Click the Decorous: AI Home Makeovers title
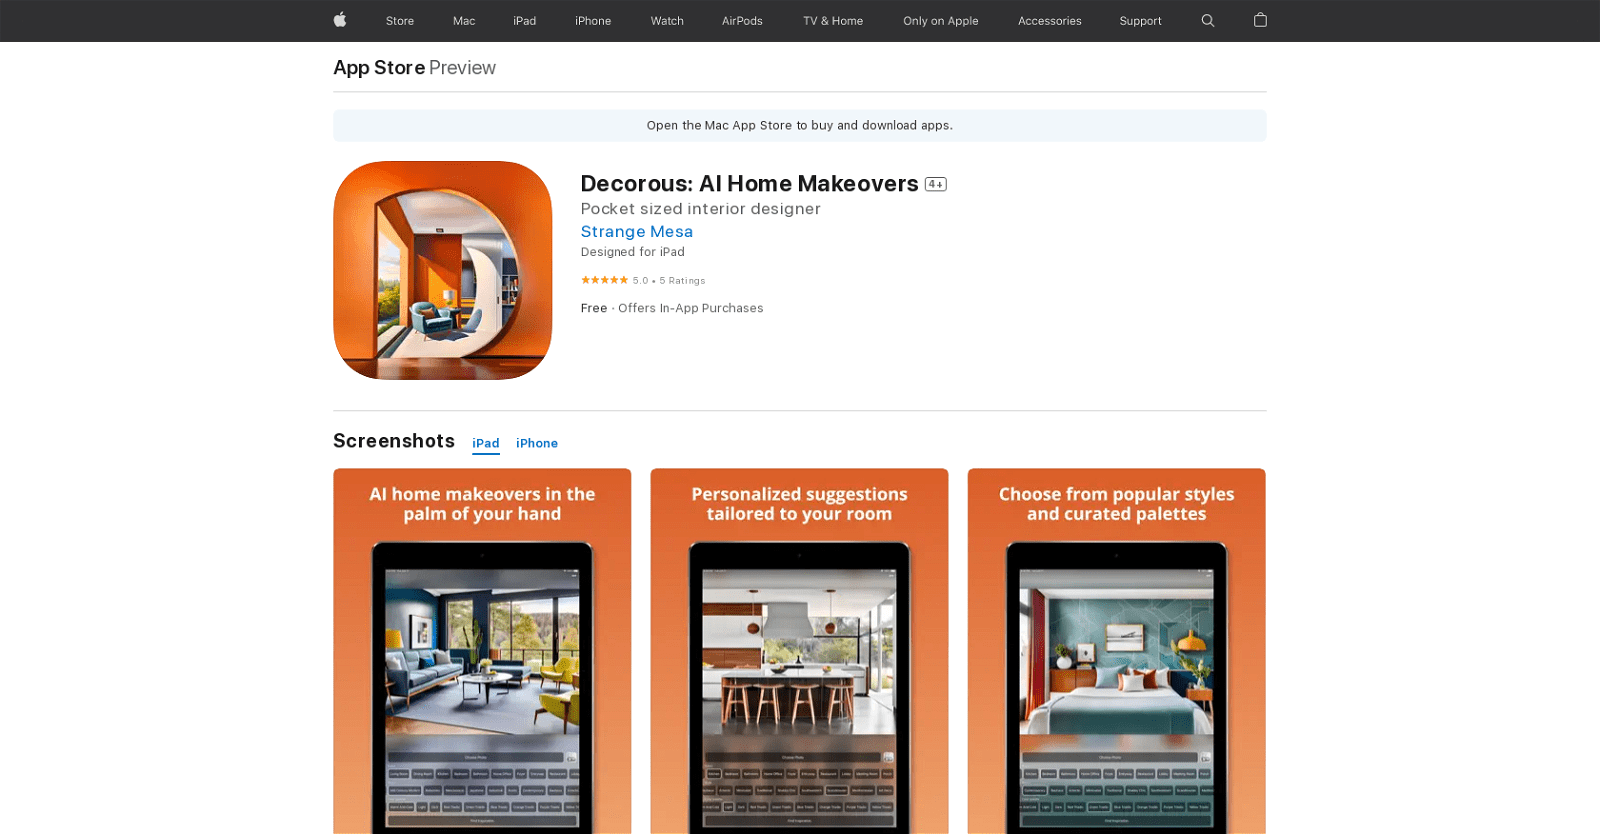Viewport: 1600px width, 834px height. [749, 184]
